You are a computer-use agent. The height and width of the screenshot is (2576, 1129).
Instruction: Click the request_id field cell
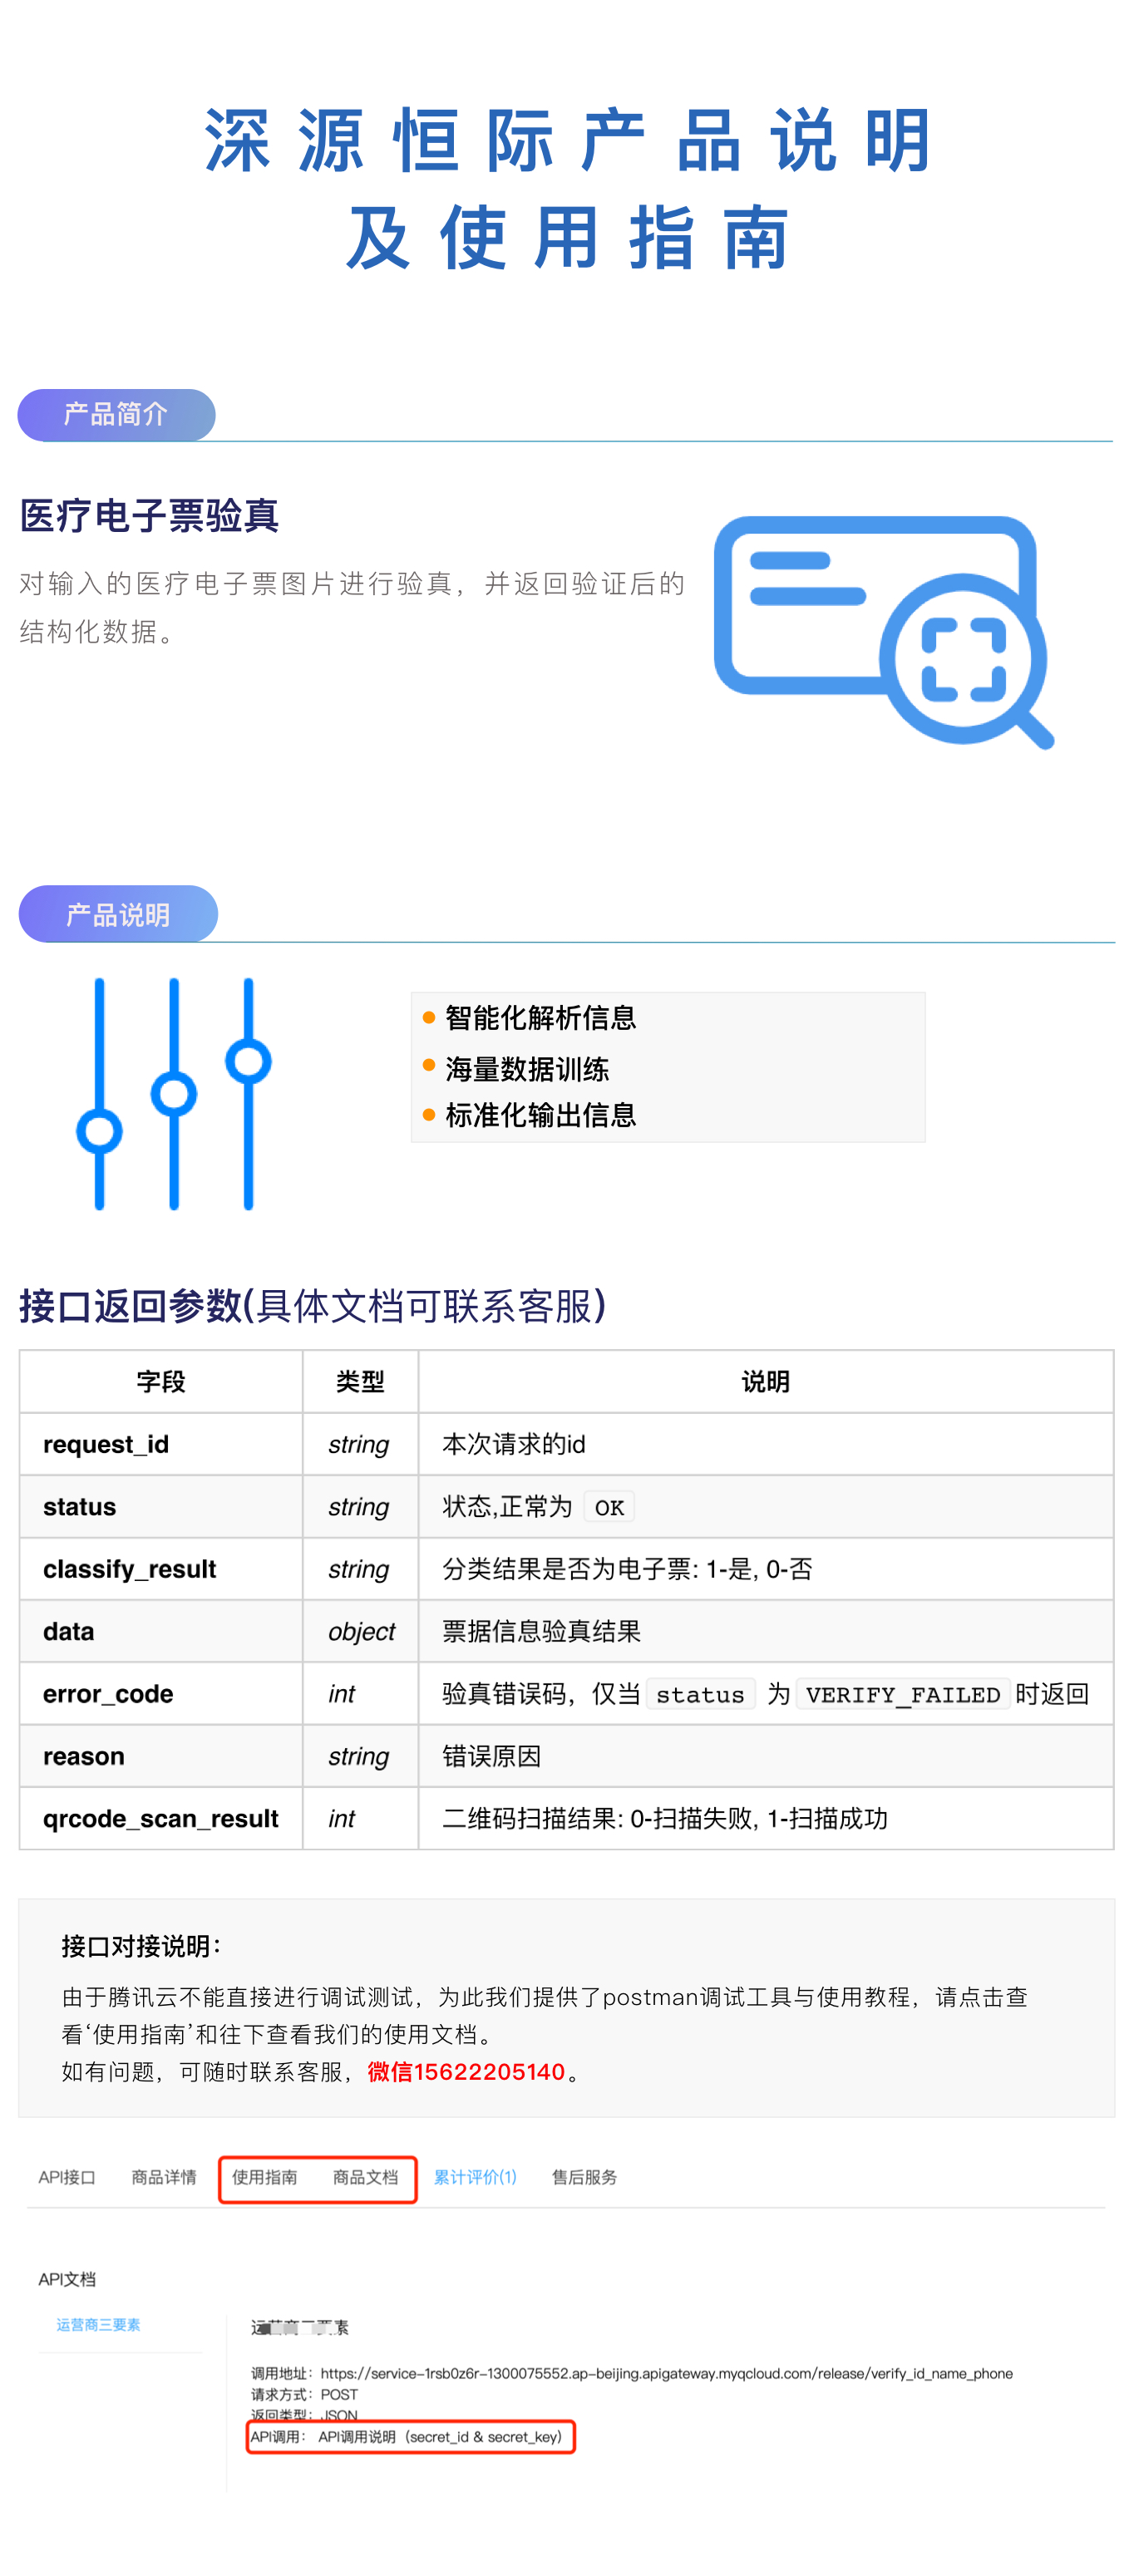pos(161,1445)
